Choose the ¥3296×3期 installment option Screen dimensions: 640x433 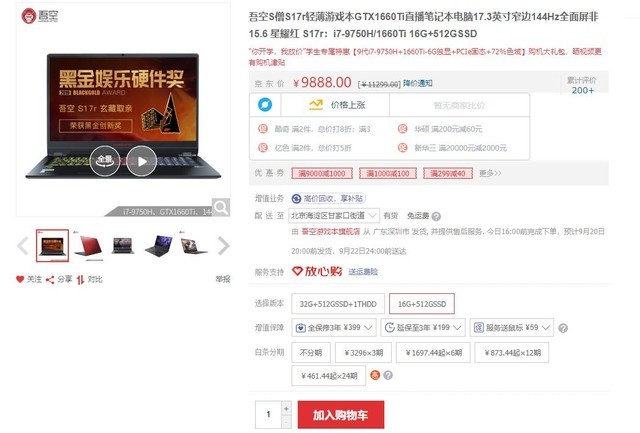pyautogui.click(x=363, y=353)
